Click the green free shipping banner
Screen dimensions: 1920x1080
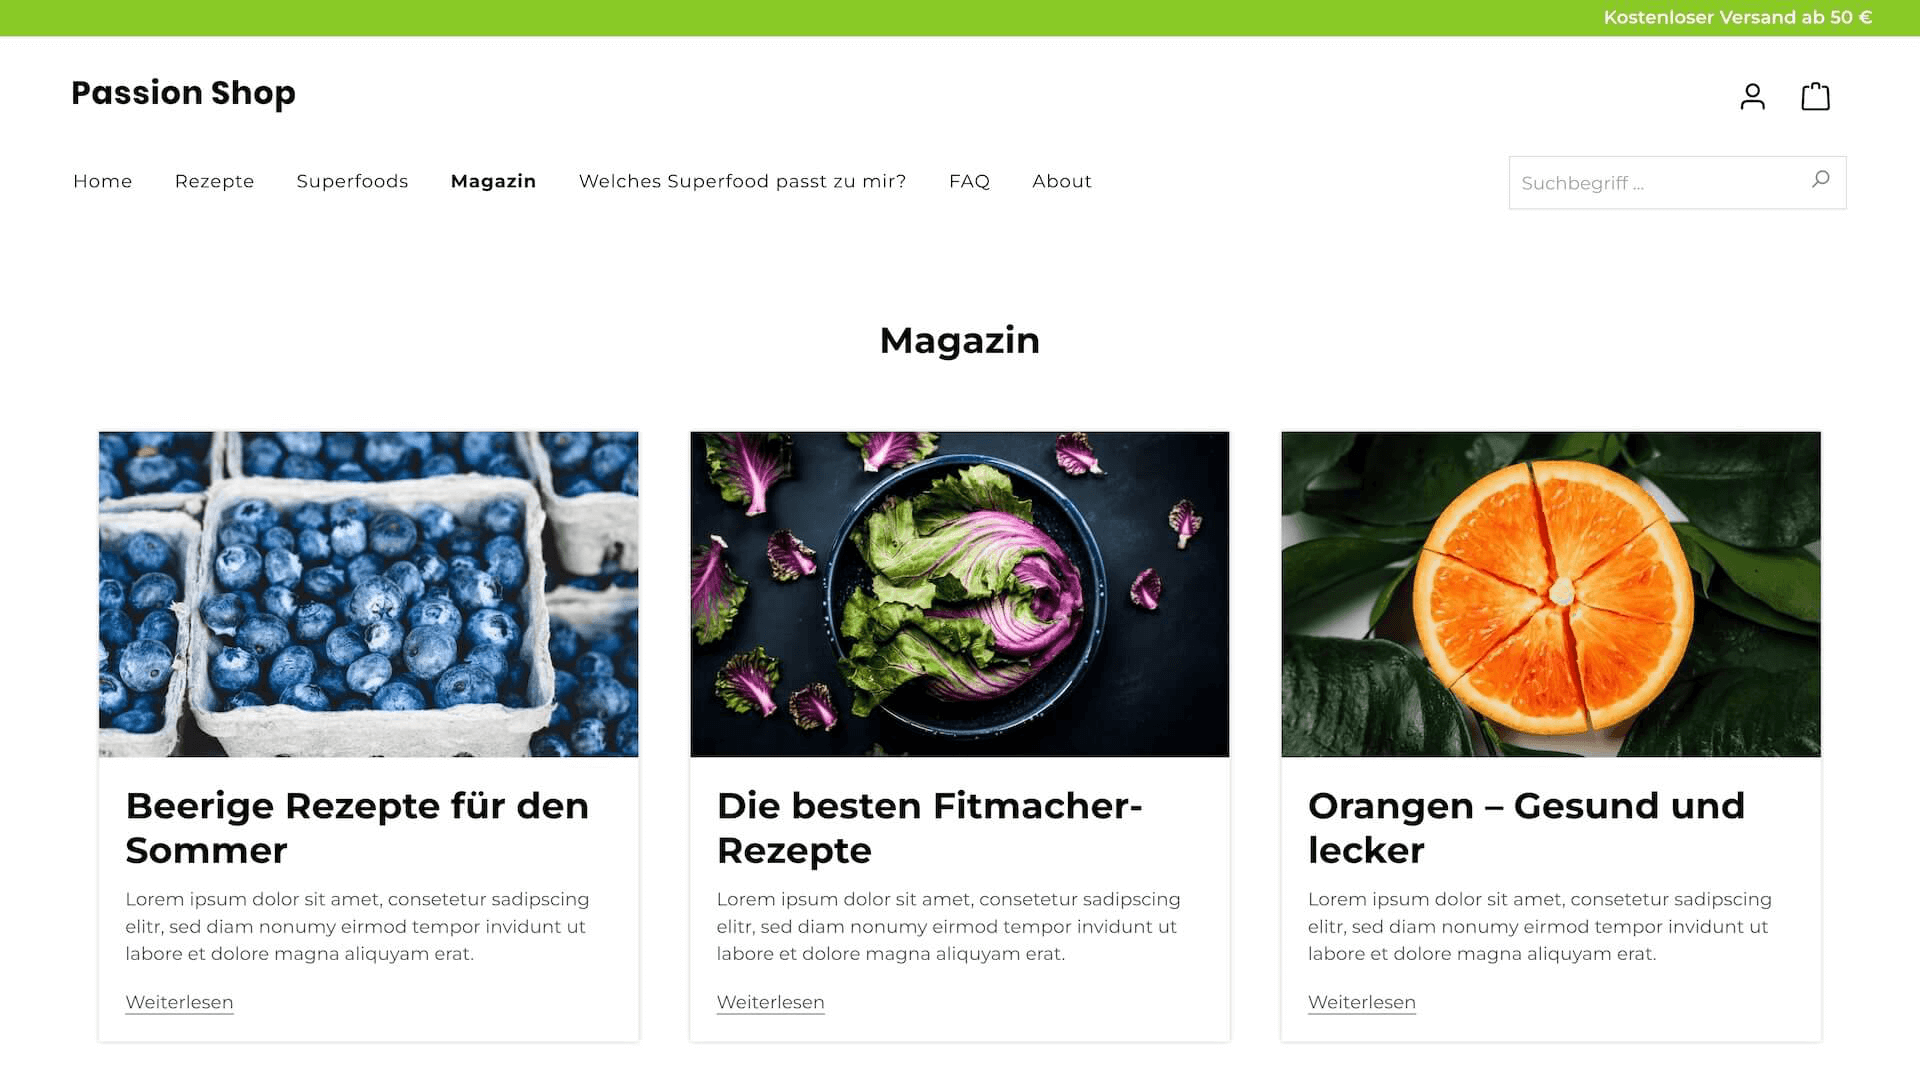point(960,18)
